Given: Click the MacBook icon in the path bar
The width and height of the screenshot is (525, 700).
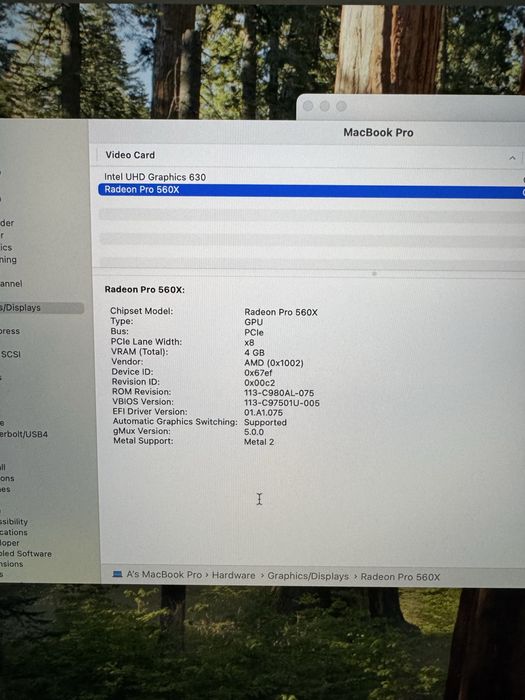Looking at the screenshot, I should [117, 574].
